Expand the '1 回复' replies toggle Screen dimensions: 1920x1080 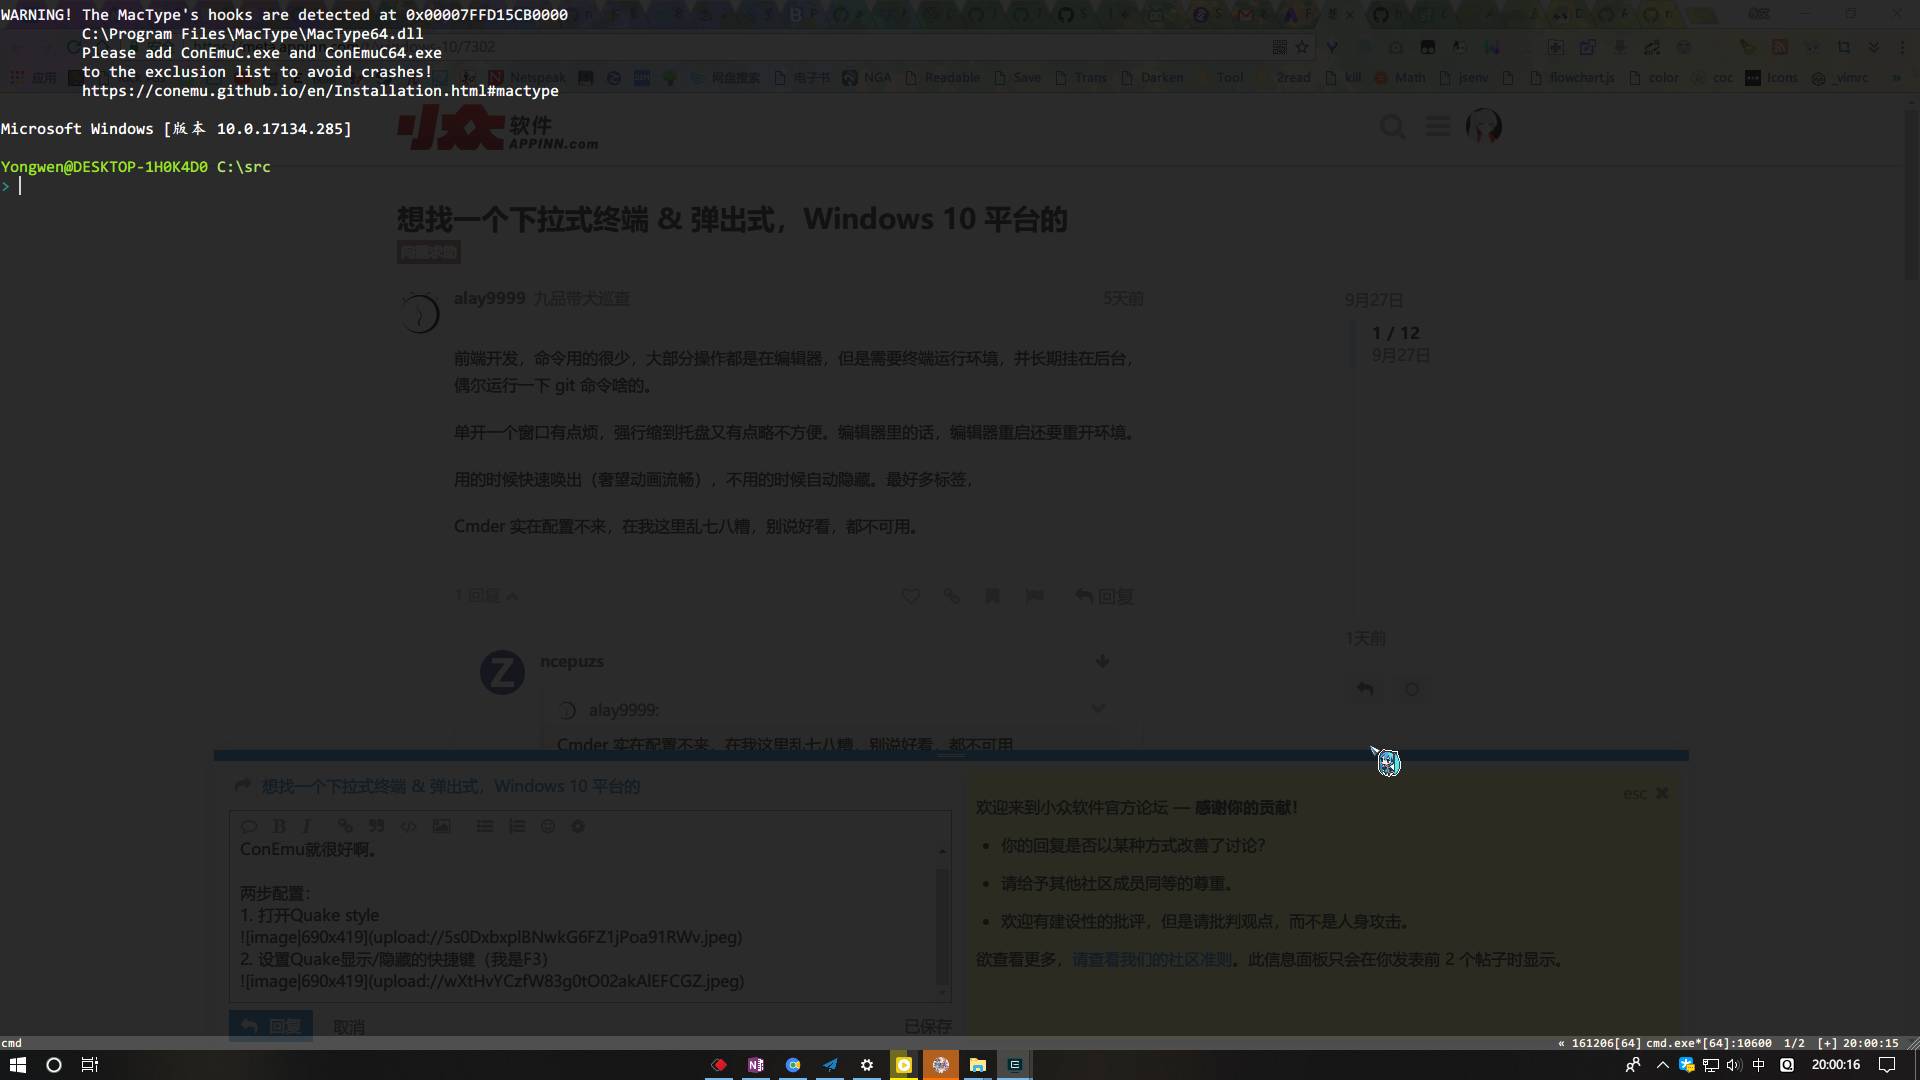pyautogui.click(x=487, y=596)
